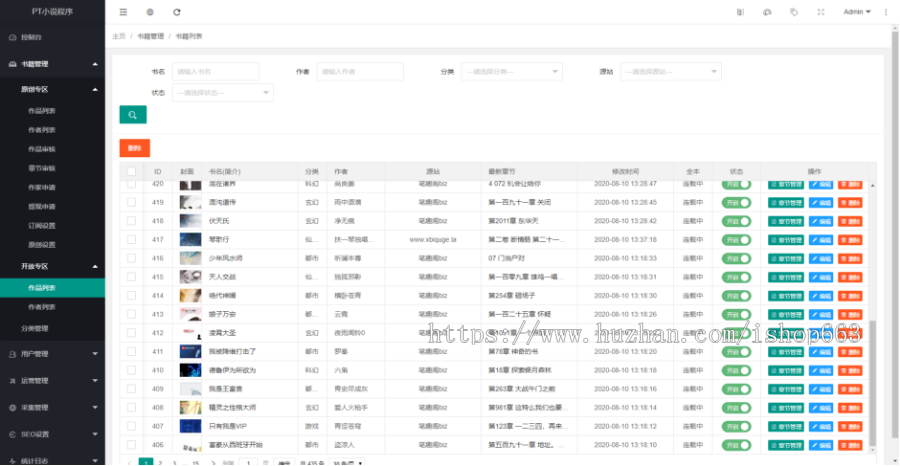This screenshot has width=900, height=466.
Task: Click the 书名 book name input field
Action: (215, 72)
